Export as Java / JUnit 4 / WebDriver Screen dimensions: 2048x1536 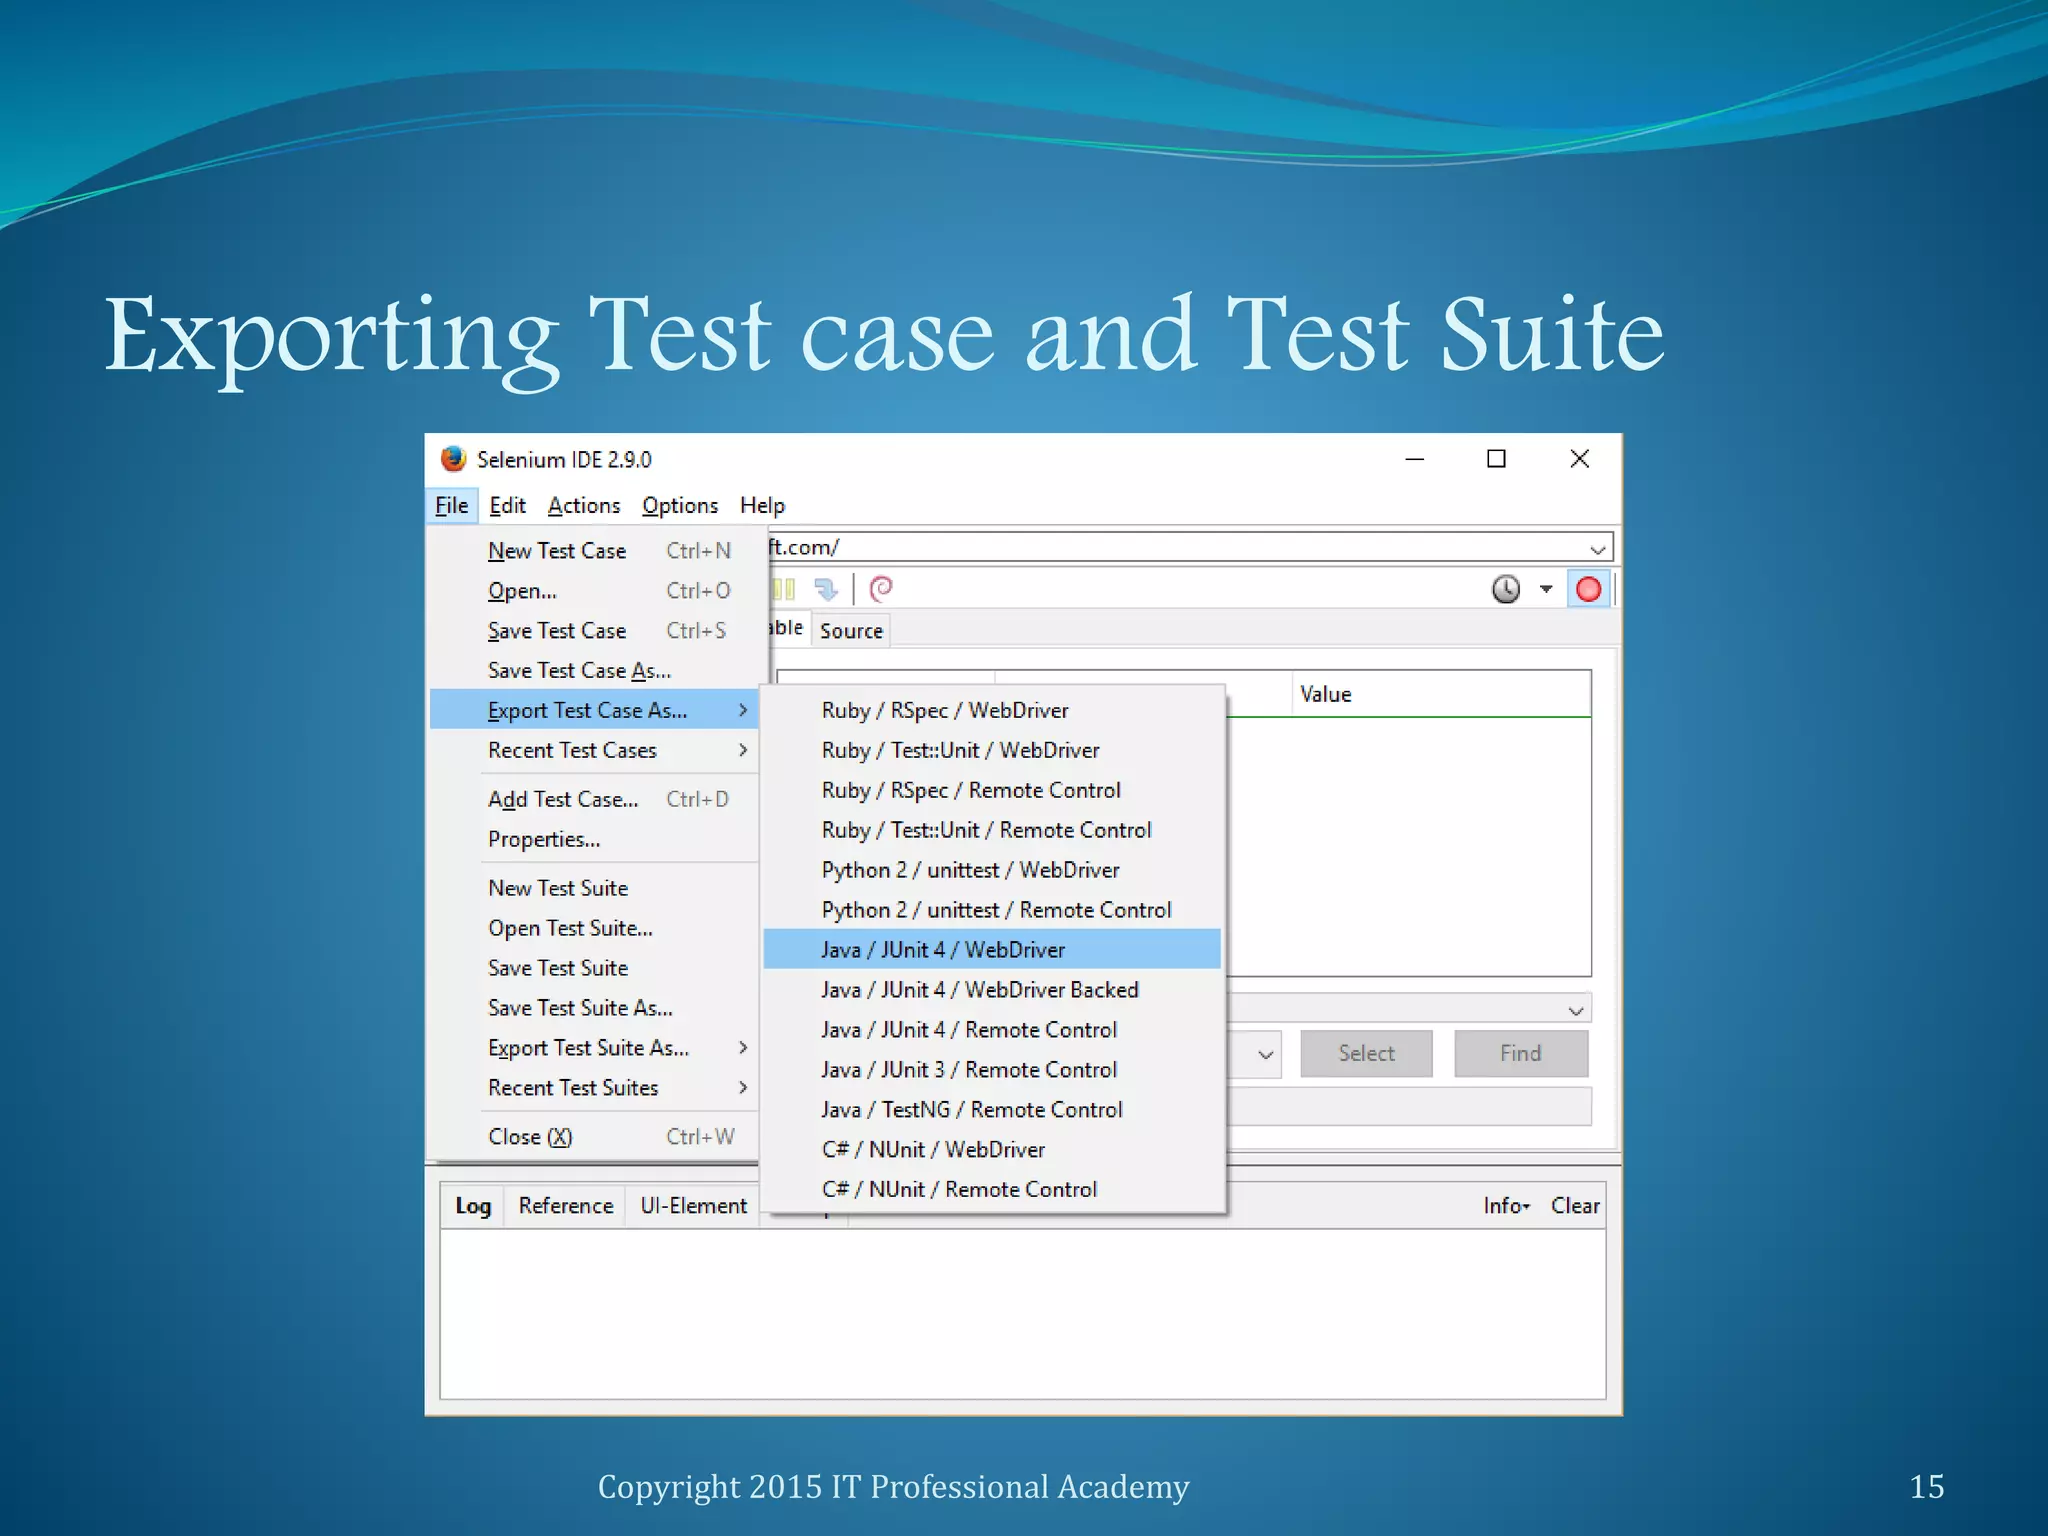[x=992, y=949]
